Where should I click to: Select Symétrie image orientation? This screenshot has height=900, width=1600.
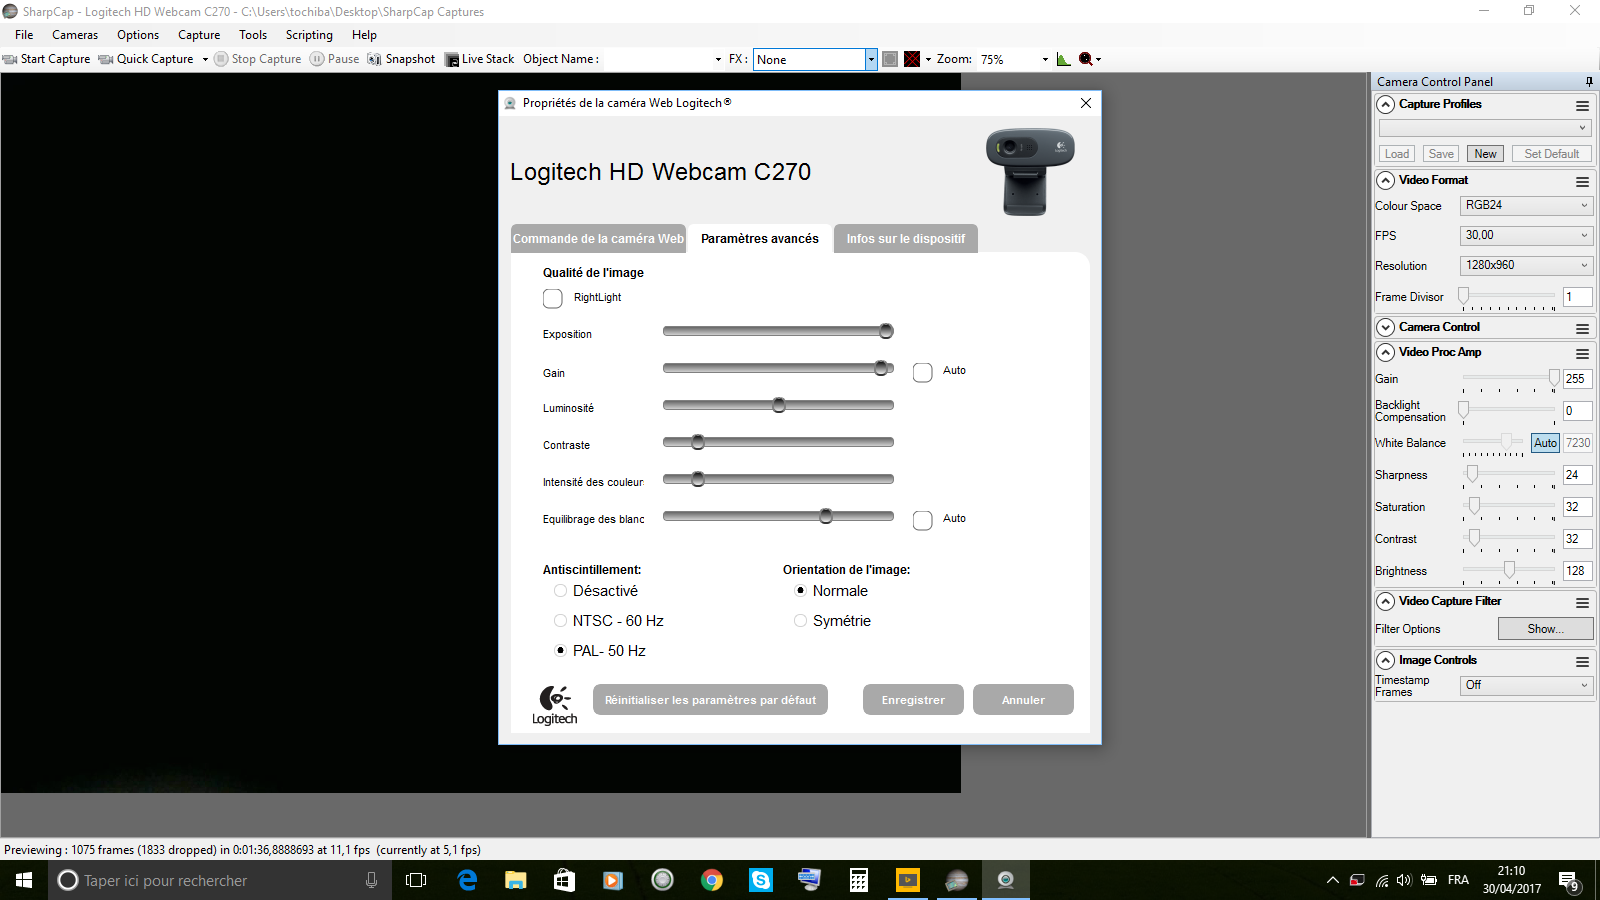800,621
